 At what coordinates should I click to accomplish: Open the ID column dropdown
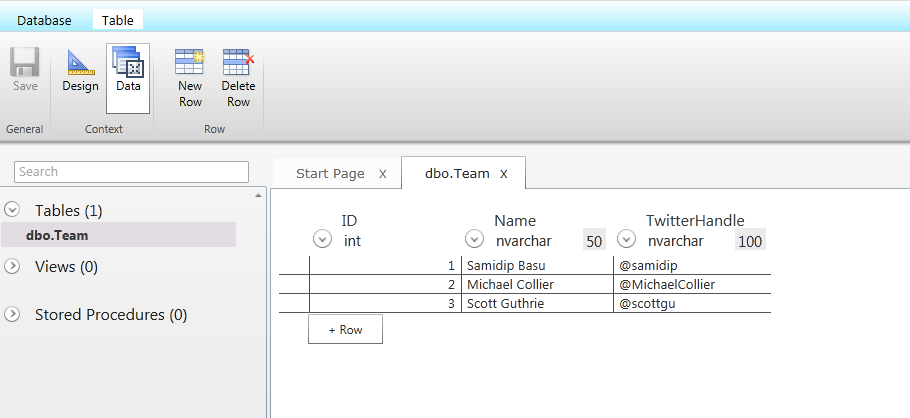(322, 239)
